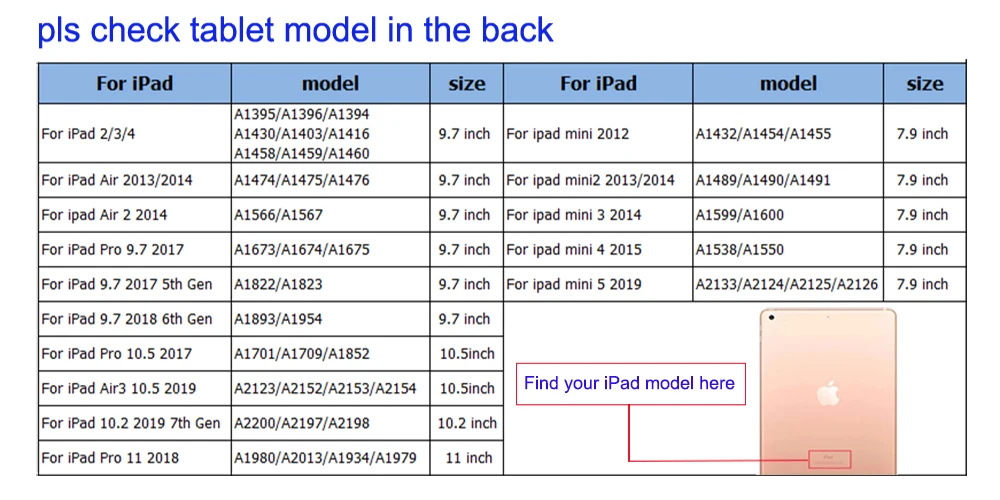Screen dimensions: 1000x500
Task: Select 'For ipad mini2 2013/2014' cell
Action: [598, 180]
